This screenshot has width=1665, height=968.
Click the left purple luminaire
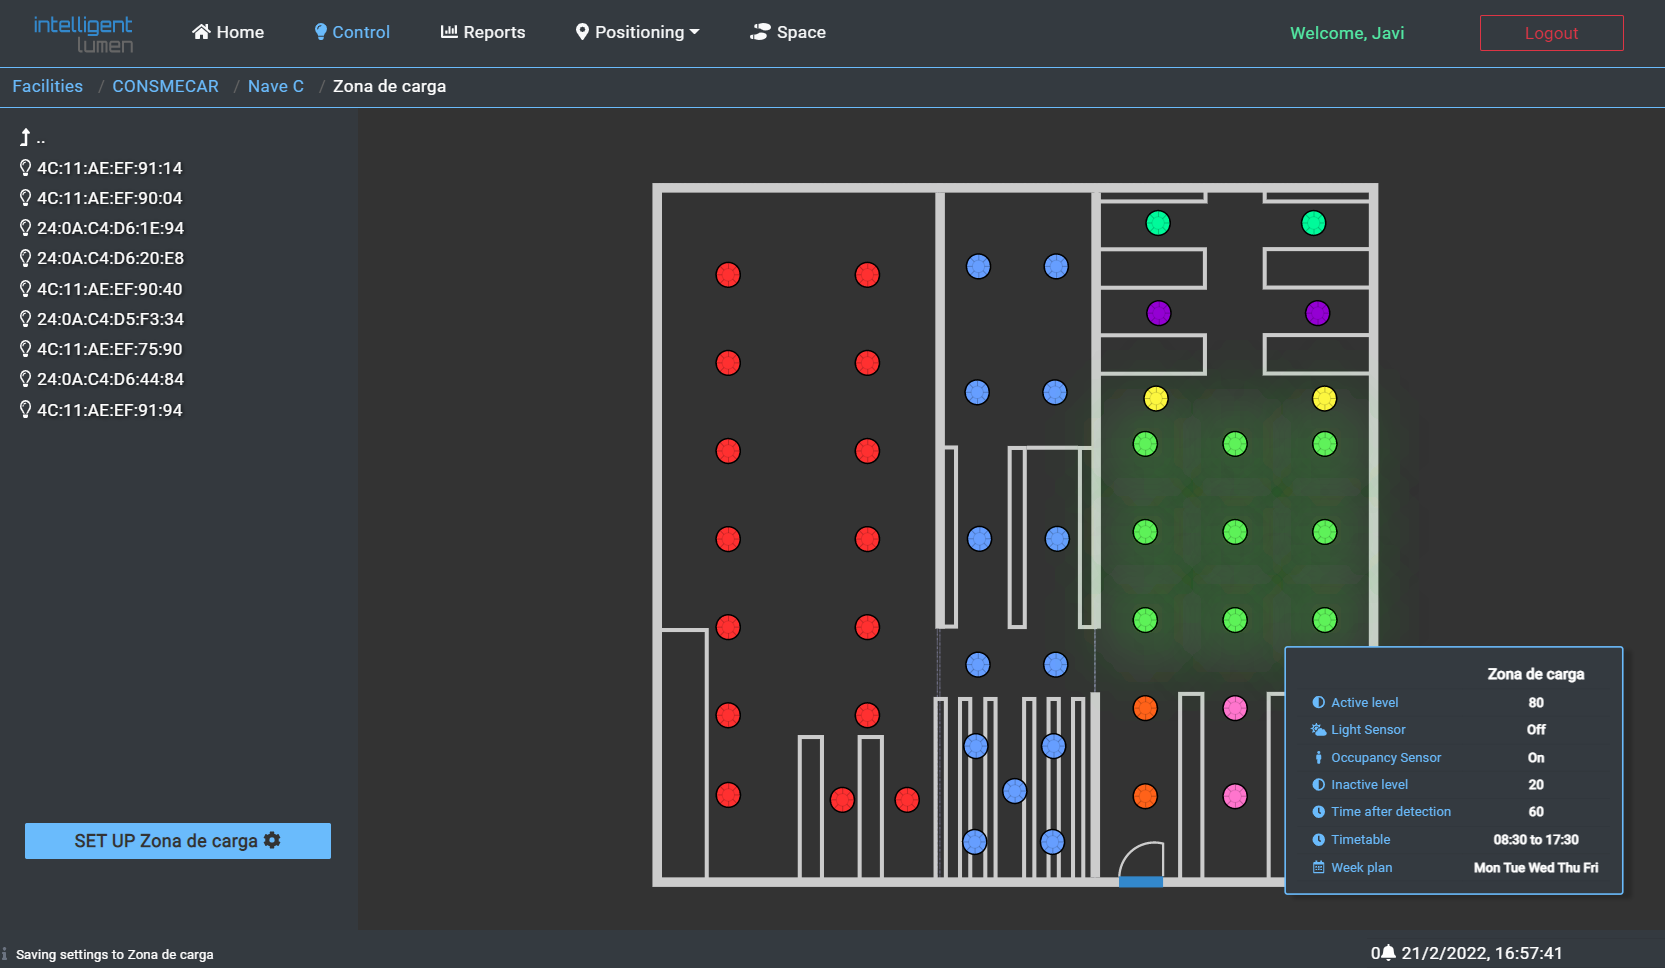tap(1159, 313)
